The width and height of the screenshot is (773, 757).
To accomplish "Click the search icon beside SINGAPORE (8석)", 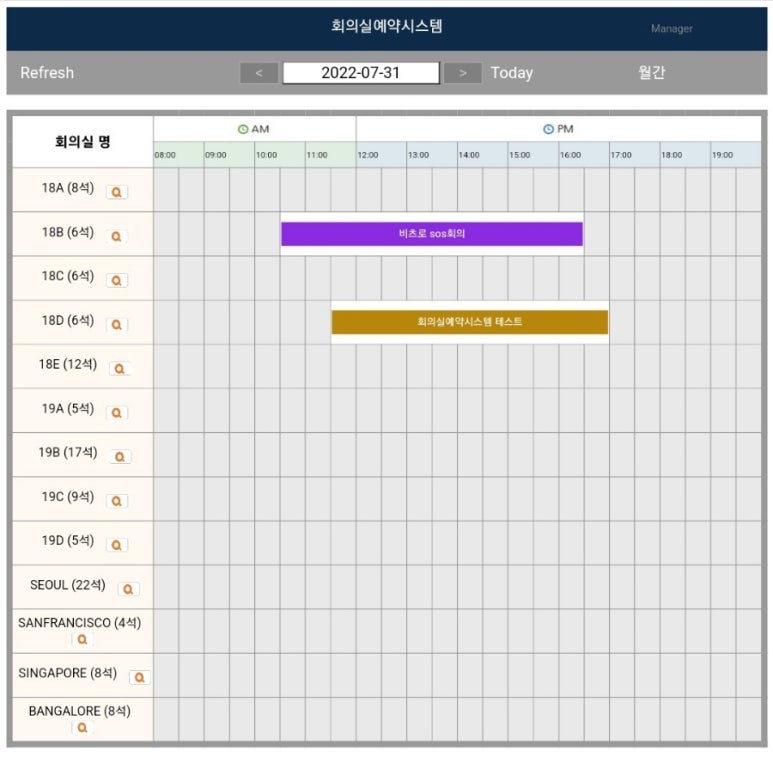I will pyautogui.click(x=140, y=677).
